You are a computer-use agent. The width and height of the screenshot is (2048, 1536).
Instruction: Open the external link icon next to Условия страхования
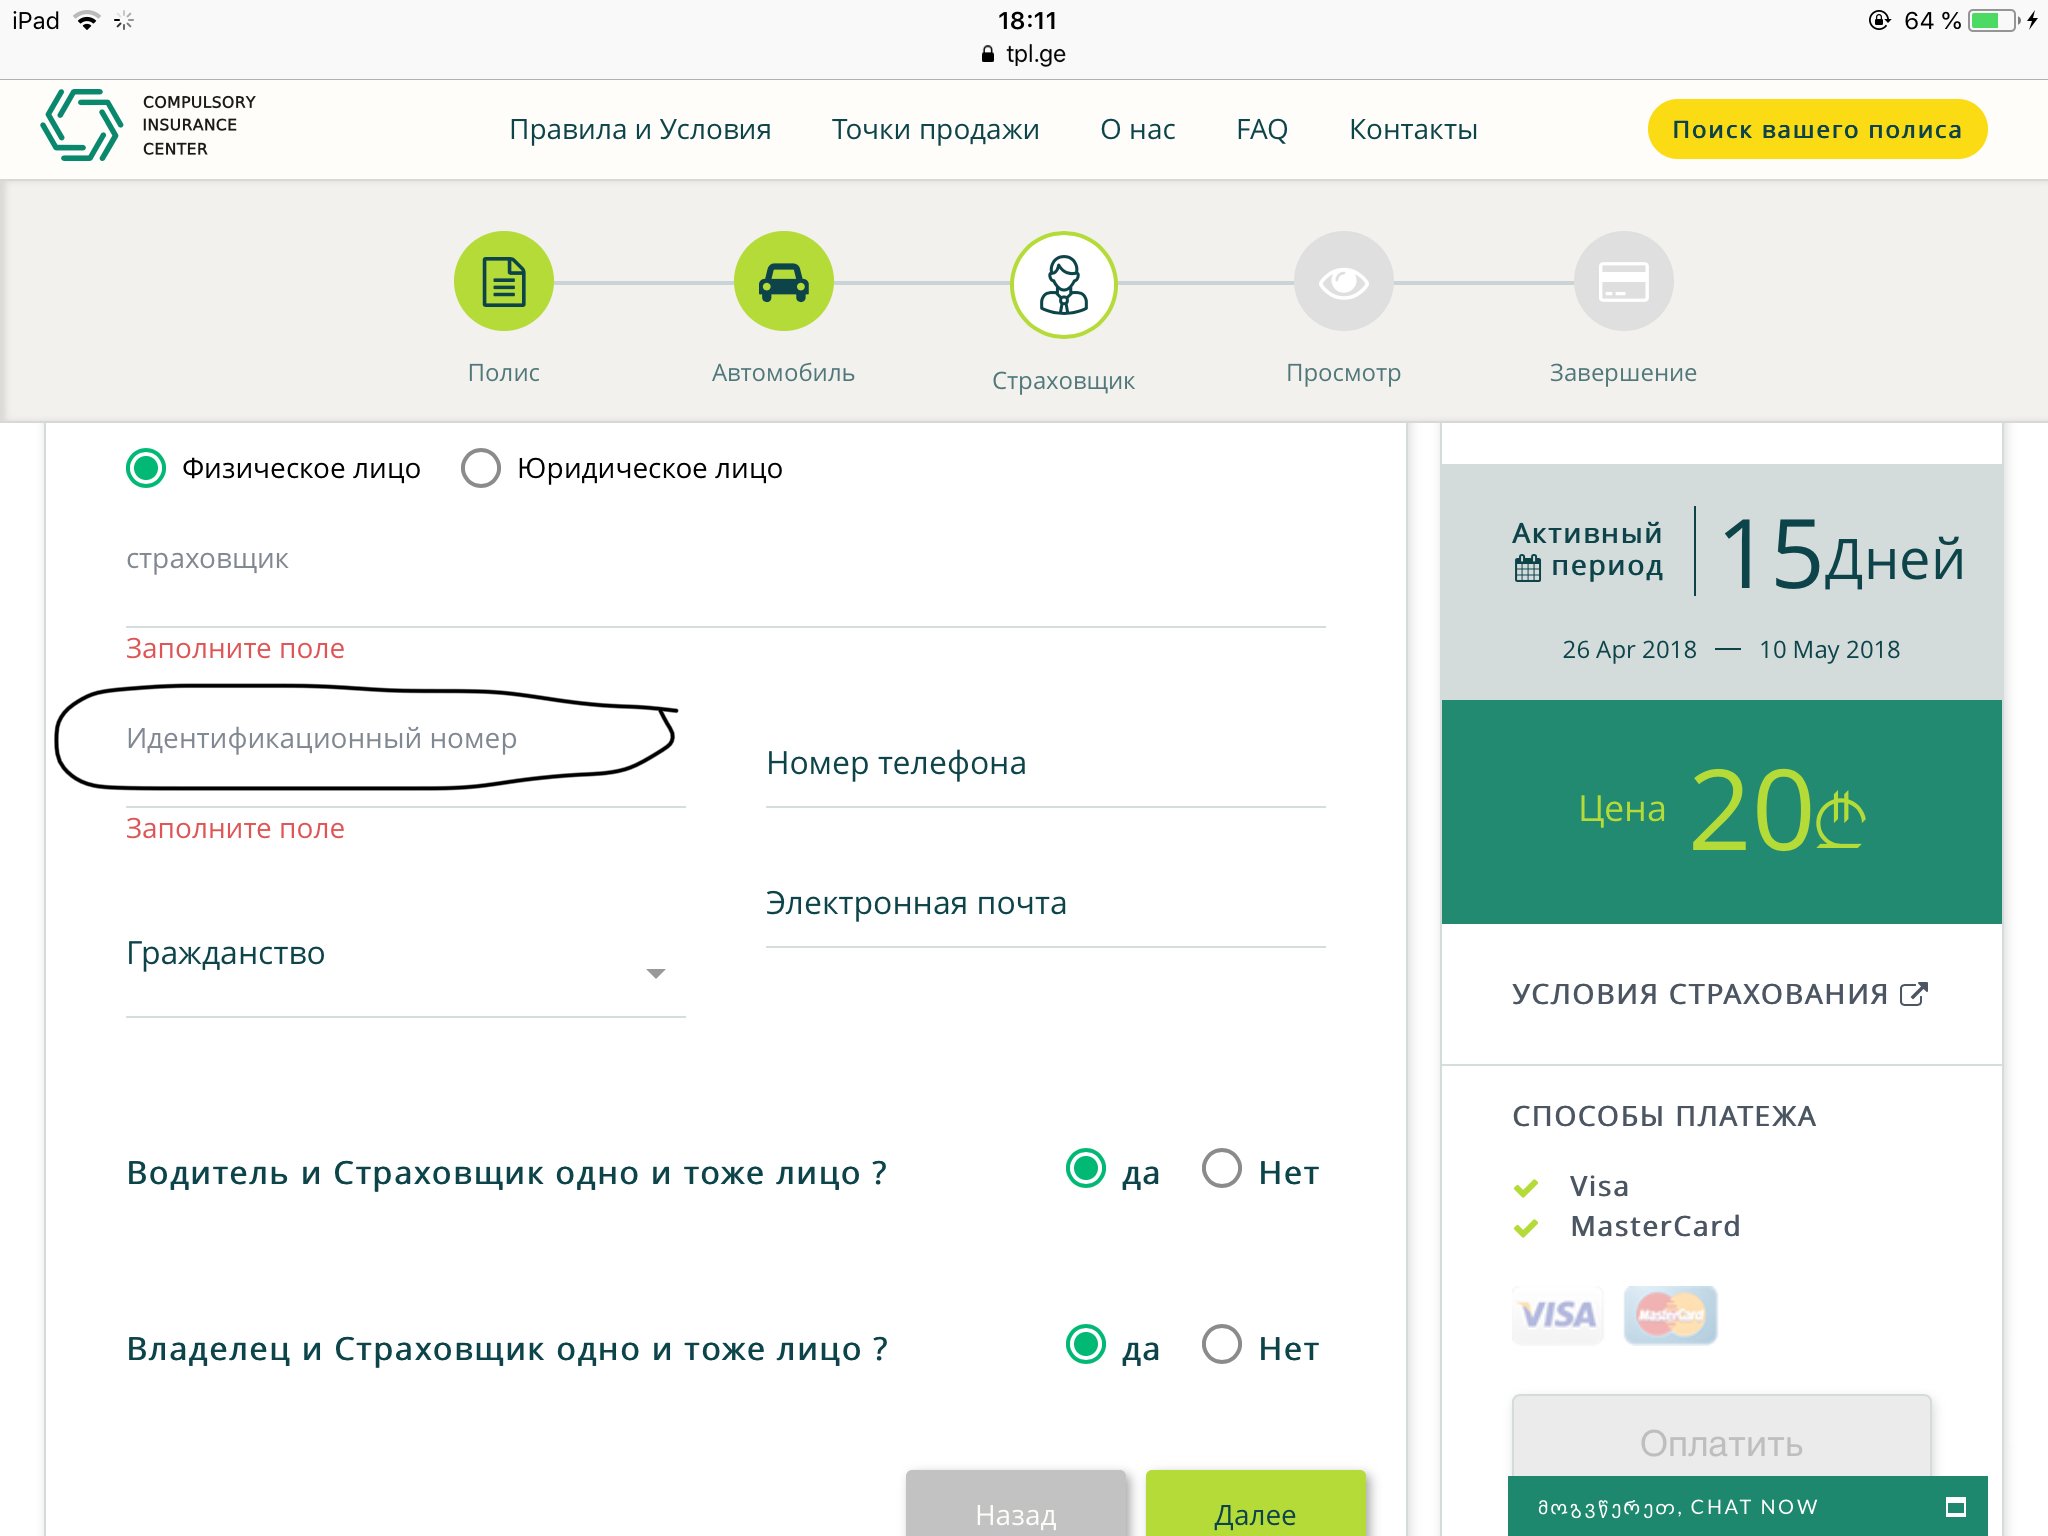pyautogui.click(x=1913, y=994)
